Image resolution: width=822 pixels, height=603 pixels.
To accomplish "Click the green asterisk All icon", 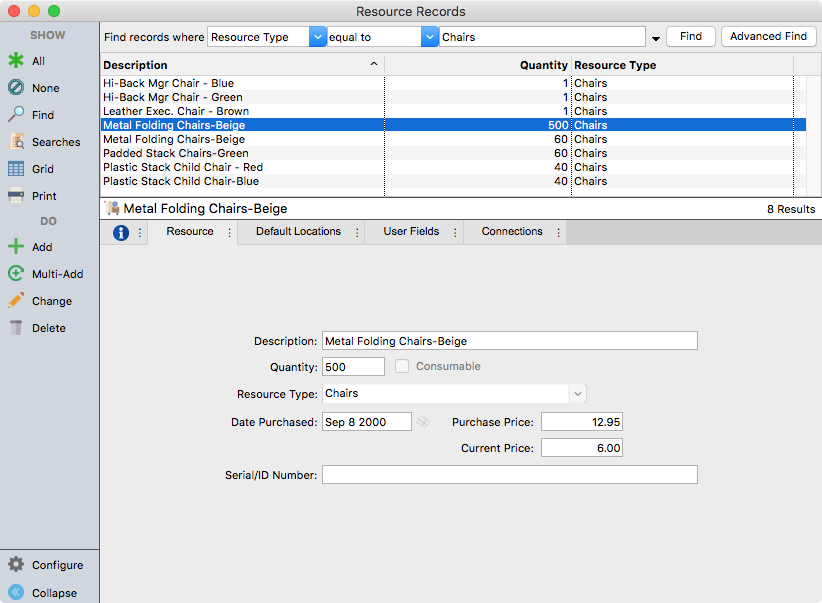I will tap(16, 61).
